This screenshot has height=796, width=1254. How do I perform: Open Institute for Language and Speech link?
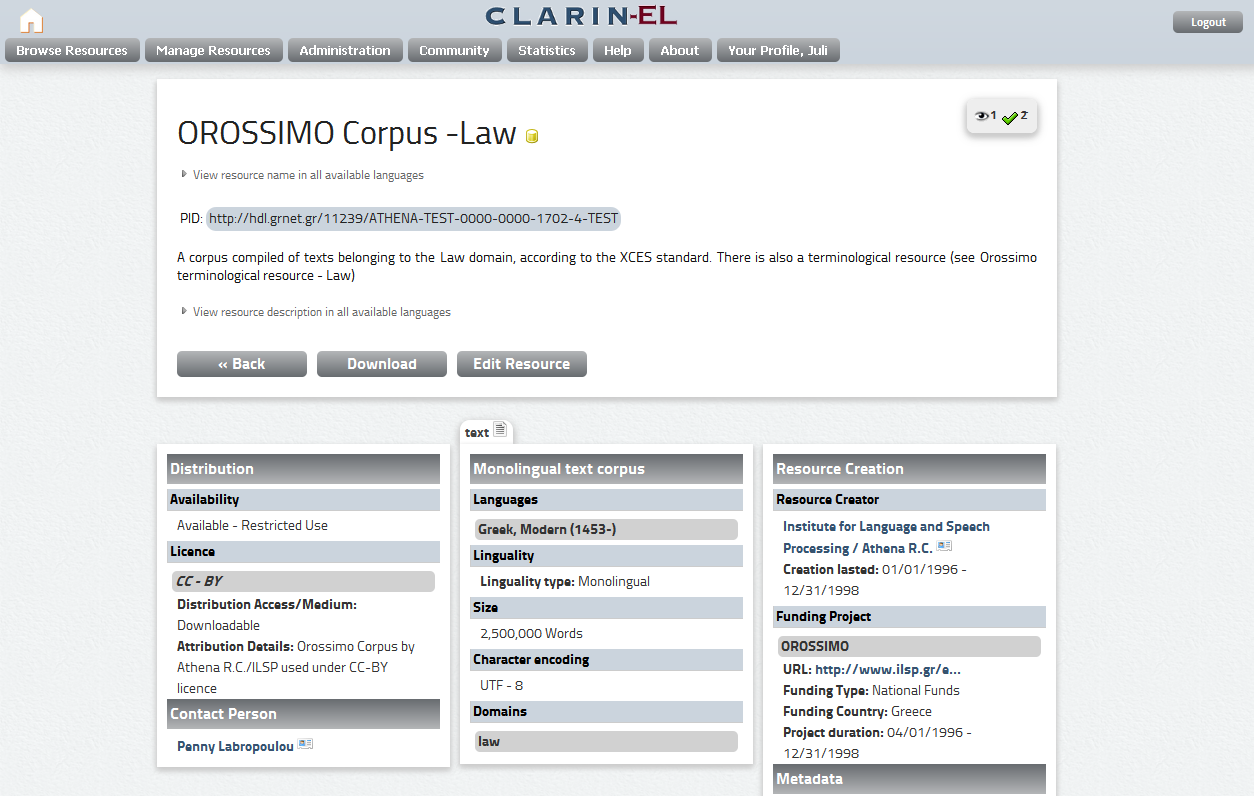coord(886,537)
